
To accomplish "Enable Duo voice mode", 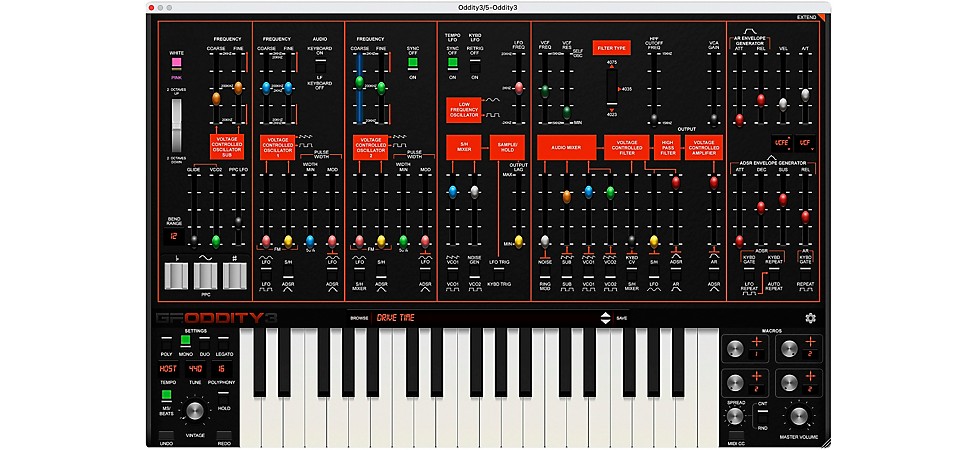I will [205, 344].
